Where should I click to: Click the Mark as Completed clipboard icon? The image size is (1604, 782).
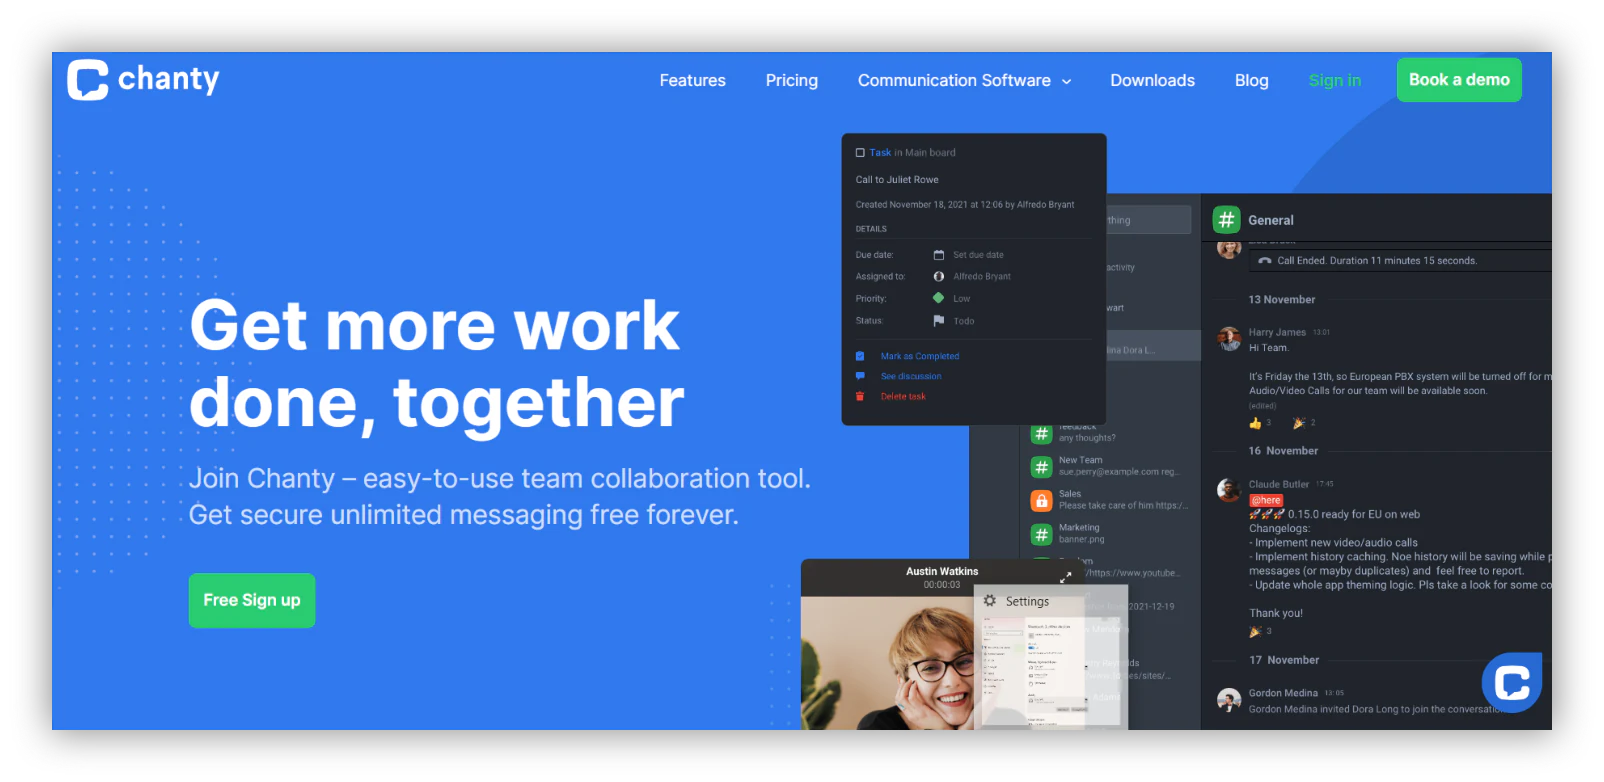click(x=860, y=356)
